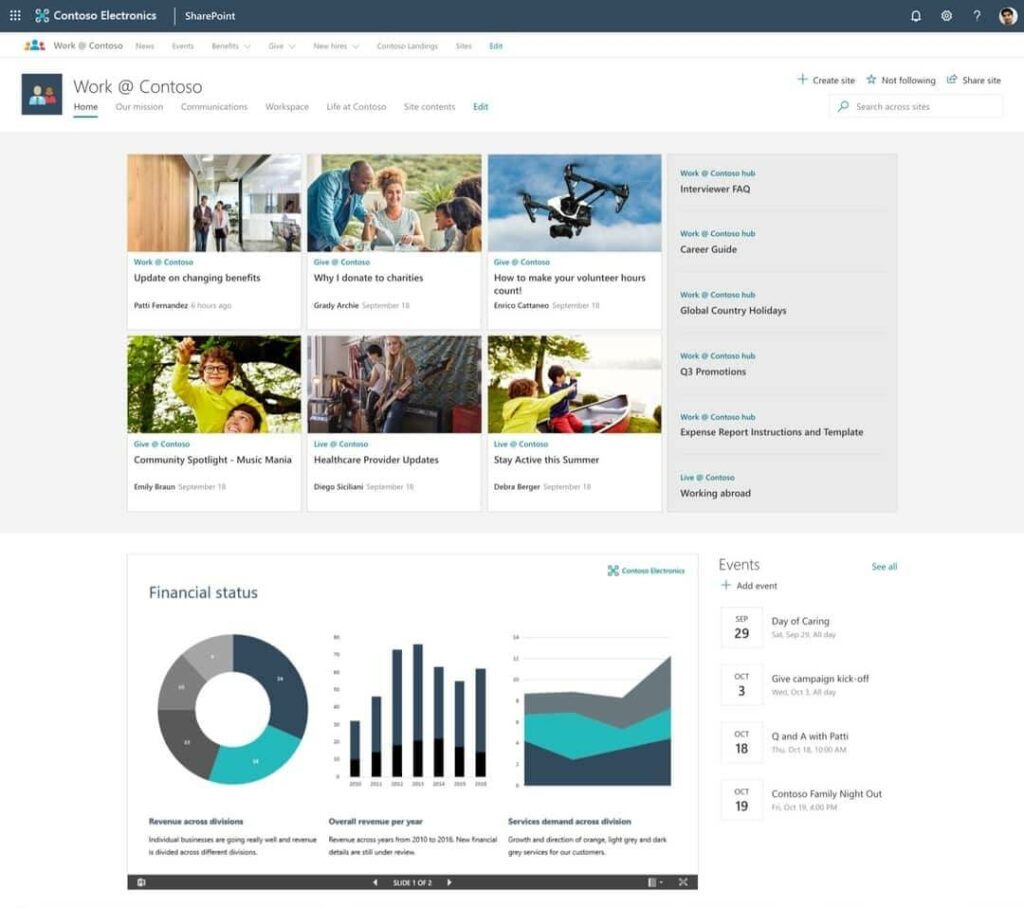Screen dimensions: 1024x908
Task: Open Interviewer FAQ link
Action: pyautogui.click(x=715, y=189)
